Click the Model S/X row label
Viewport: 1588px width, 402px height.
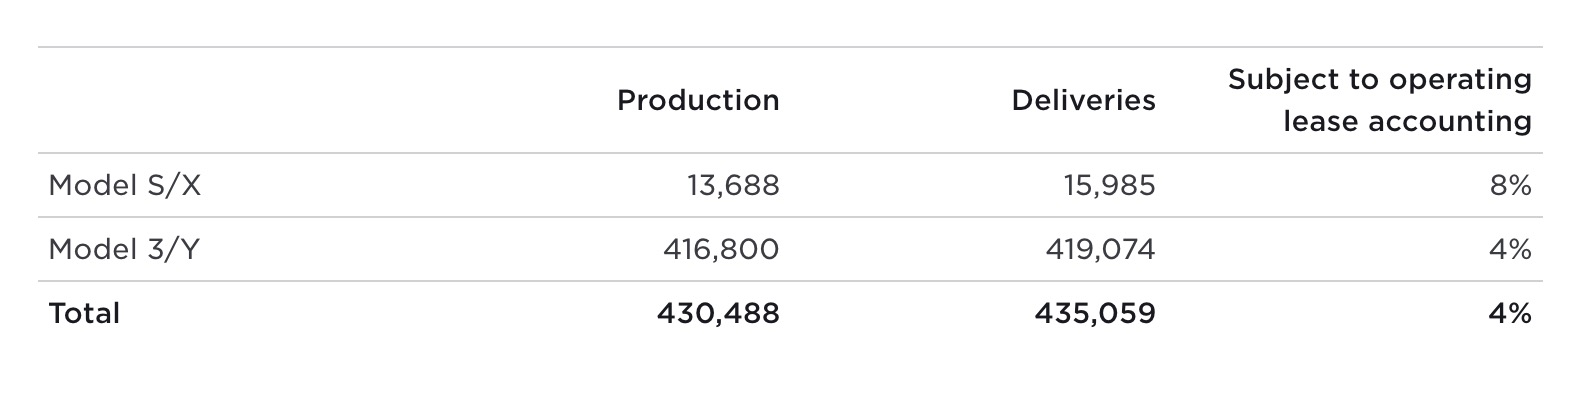pos(125,186)
